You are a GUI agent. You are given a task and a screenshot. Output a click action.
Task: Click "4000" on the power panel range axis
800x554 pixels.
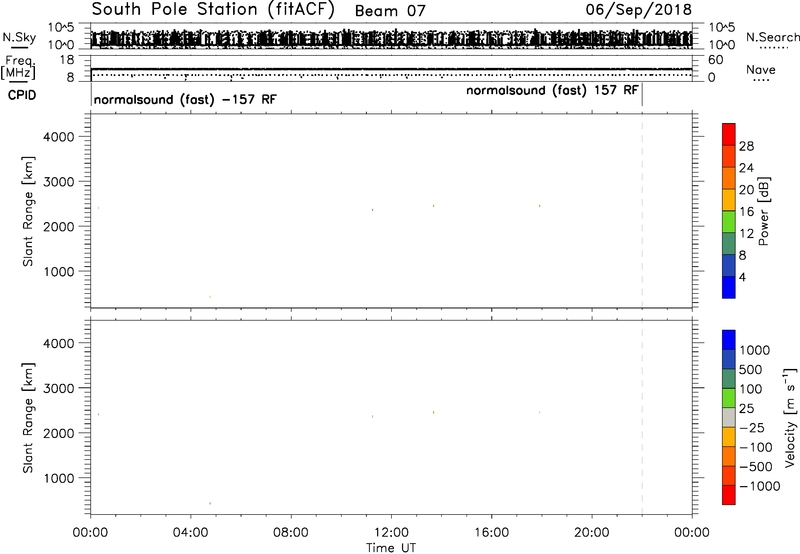pyautogui.click(x=58, y=137)
